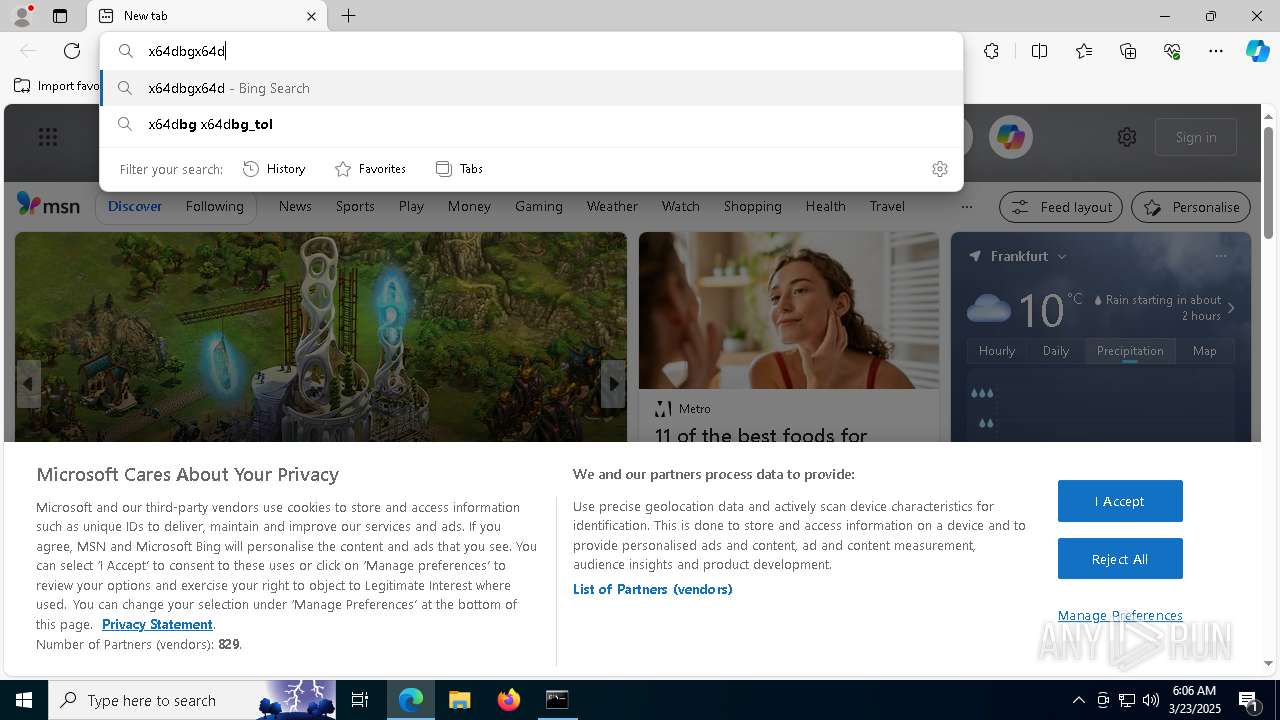The image size is (1280, 720).
Task: Select the 'x64dbg x64dbg_tol' suggestion
Action: tap(531, 124)
